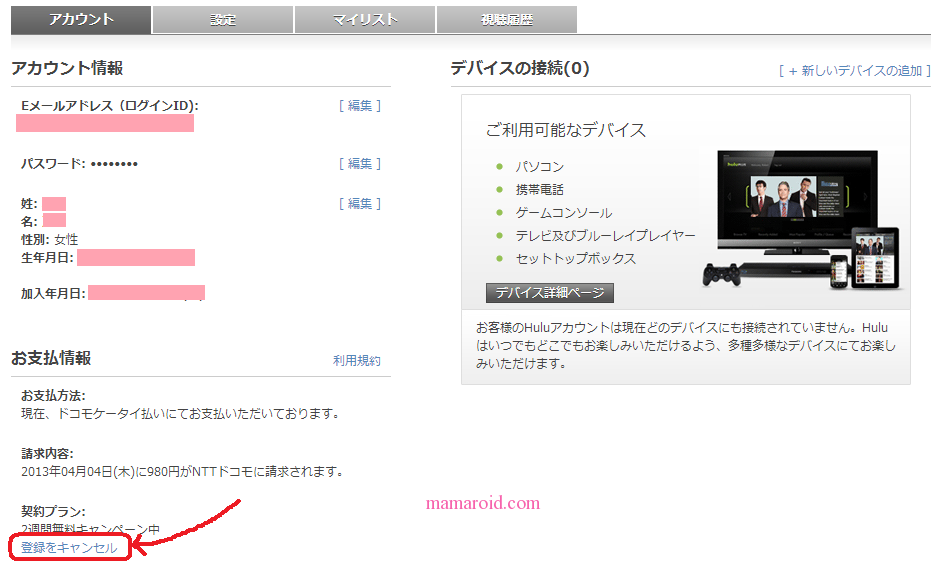Switch to the 設定 tab
This screenshot has height=563, width=938.
point(223,20)
